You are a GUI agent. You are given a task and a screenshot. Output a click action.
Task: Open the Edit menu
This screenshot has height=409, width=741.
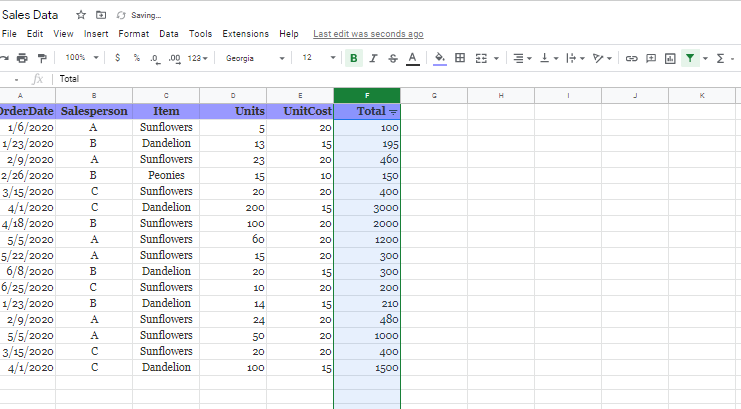34,34
